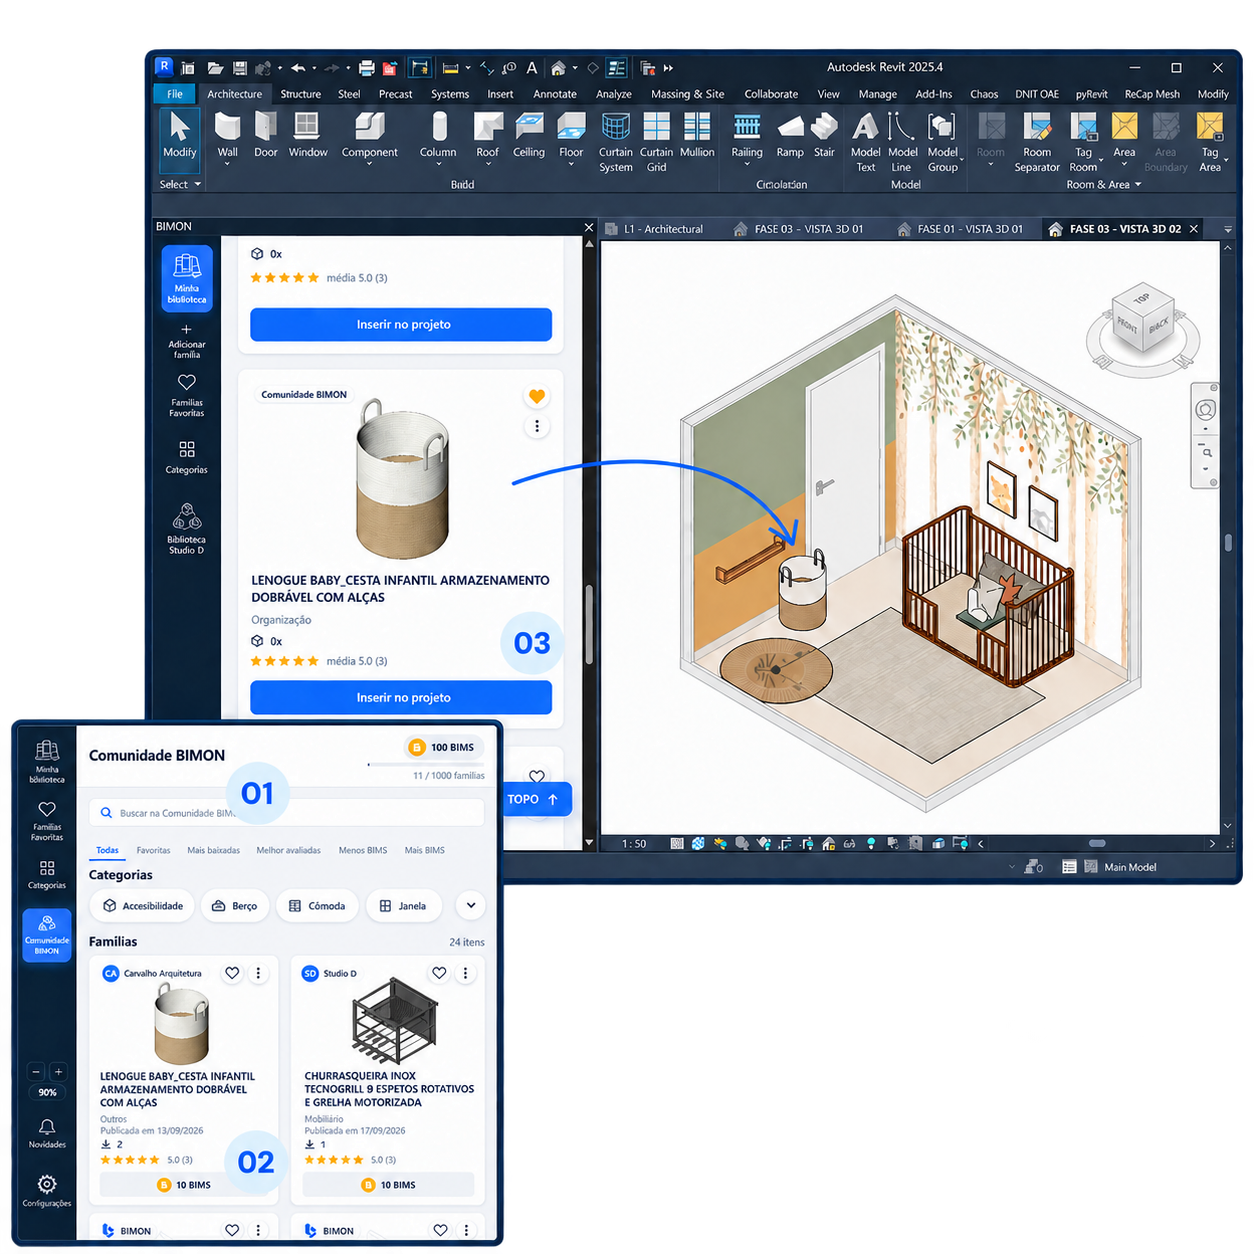Viewport: 1254px width, 1254px height.
Task: Open the Structure ribbon tab
Action: 301,94
